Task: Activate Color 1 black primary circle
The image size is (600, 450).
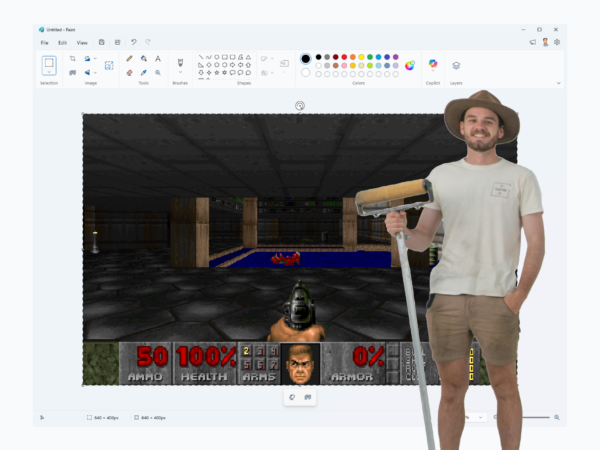Action: click(x=305, y=59)
